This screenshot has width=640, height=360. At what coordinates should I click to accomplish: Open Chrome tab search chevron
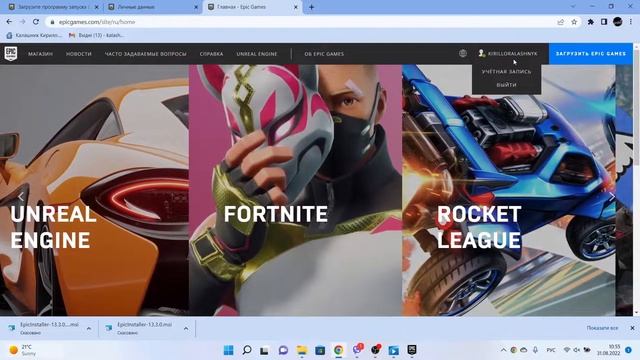point(573,7)
